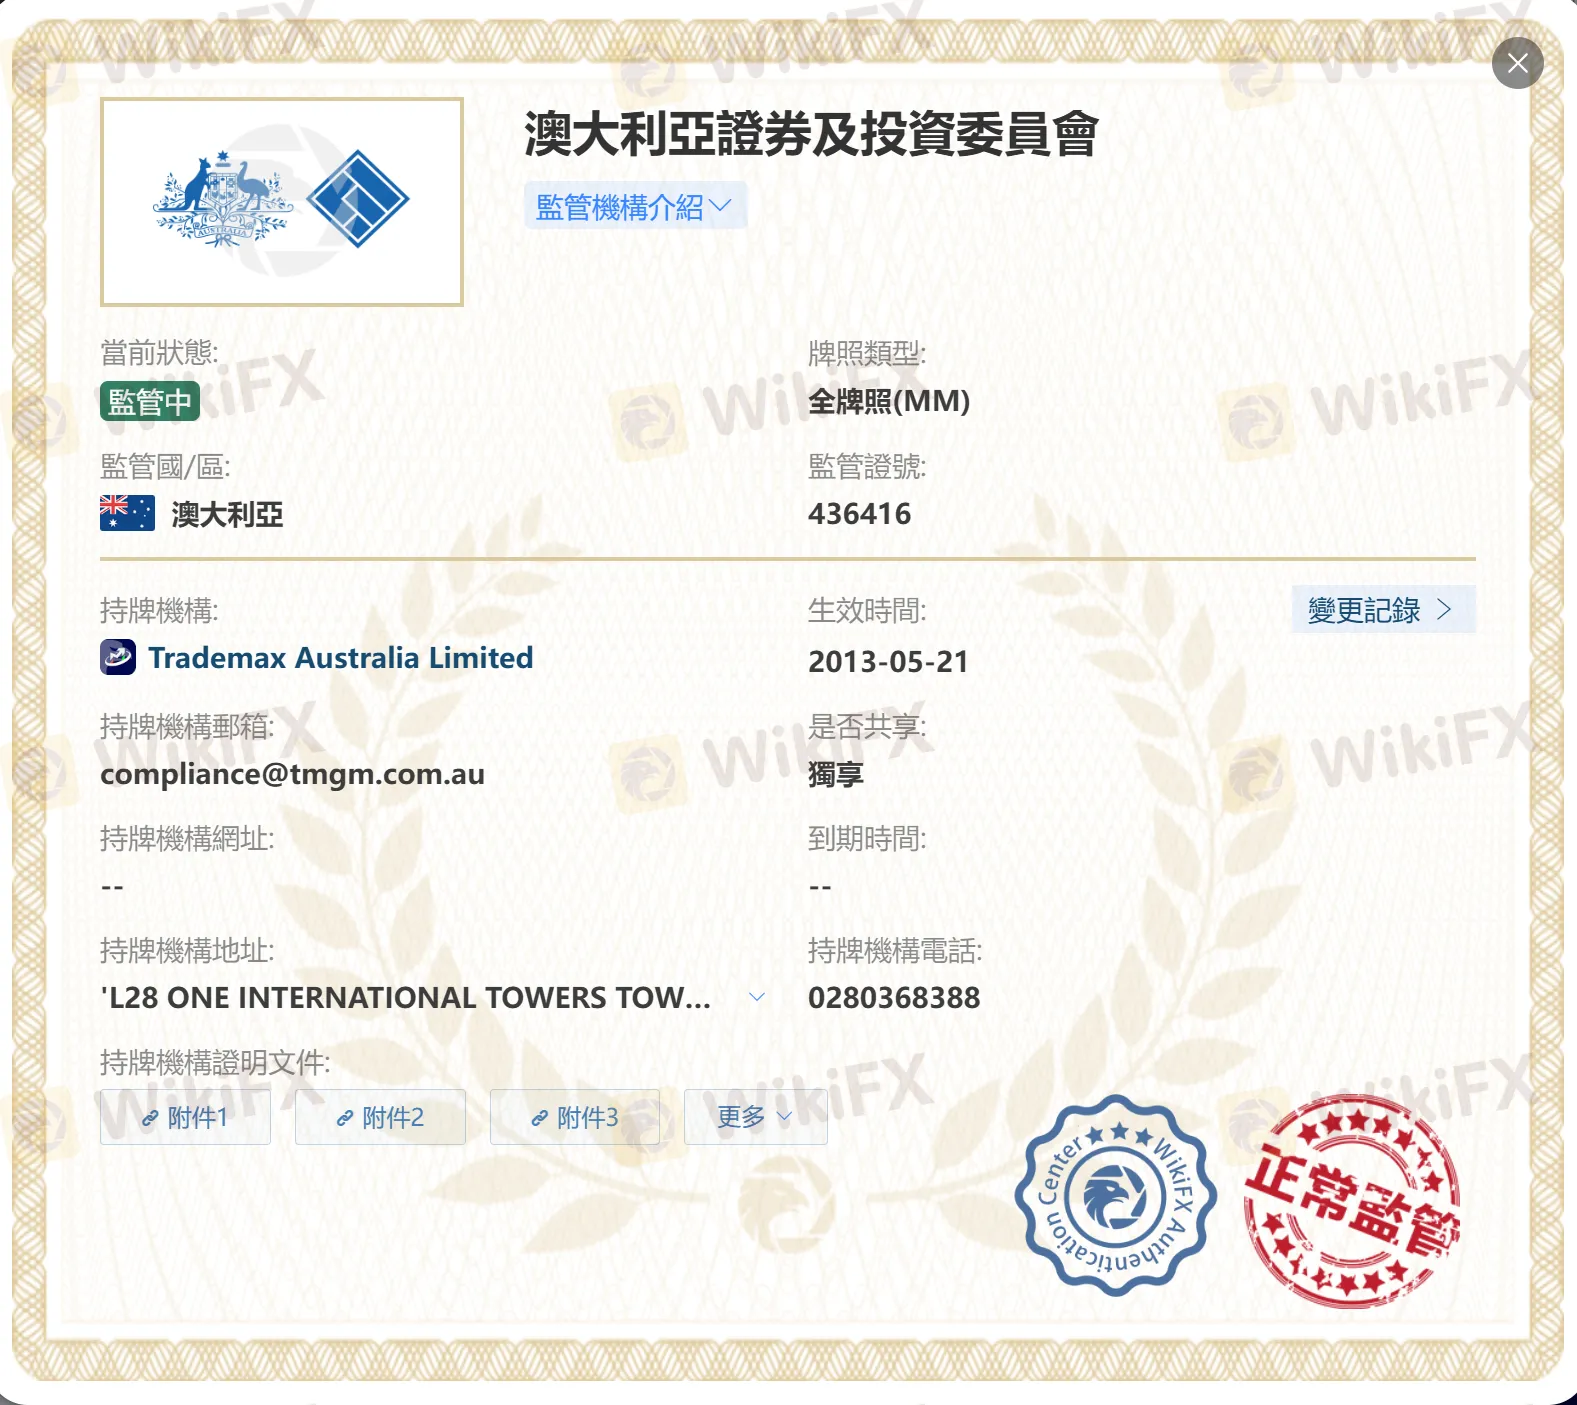Screen dimensions: 1577x1405
Task: Select phone number 0280368388
Action: click(x=894, y=998)
